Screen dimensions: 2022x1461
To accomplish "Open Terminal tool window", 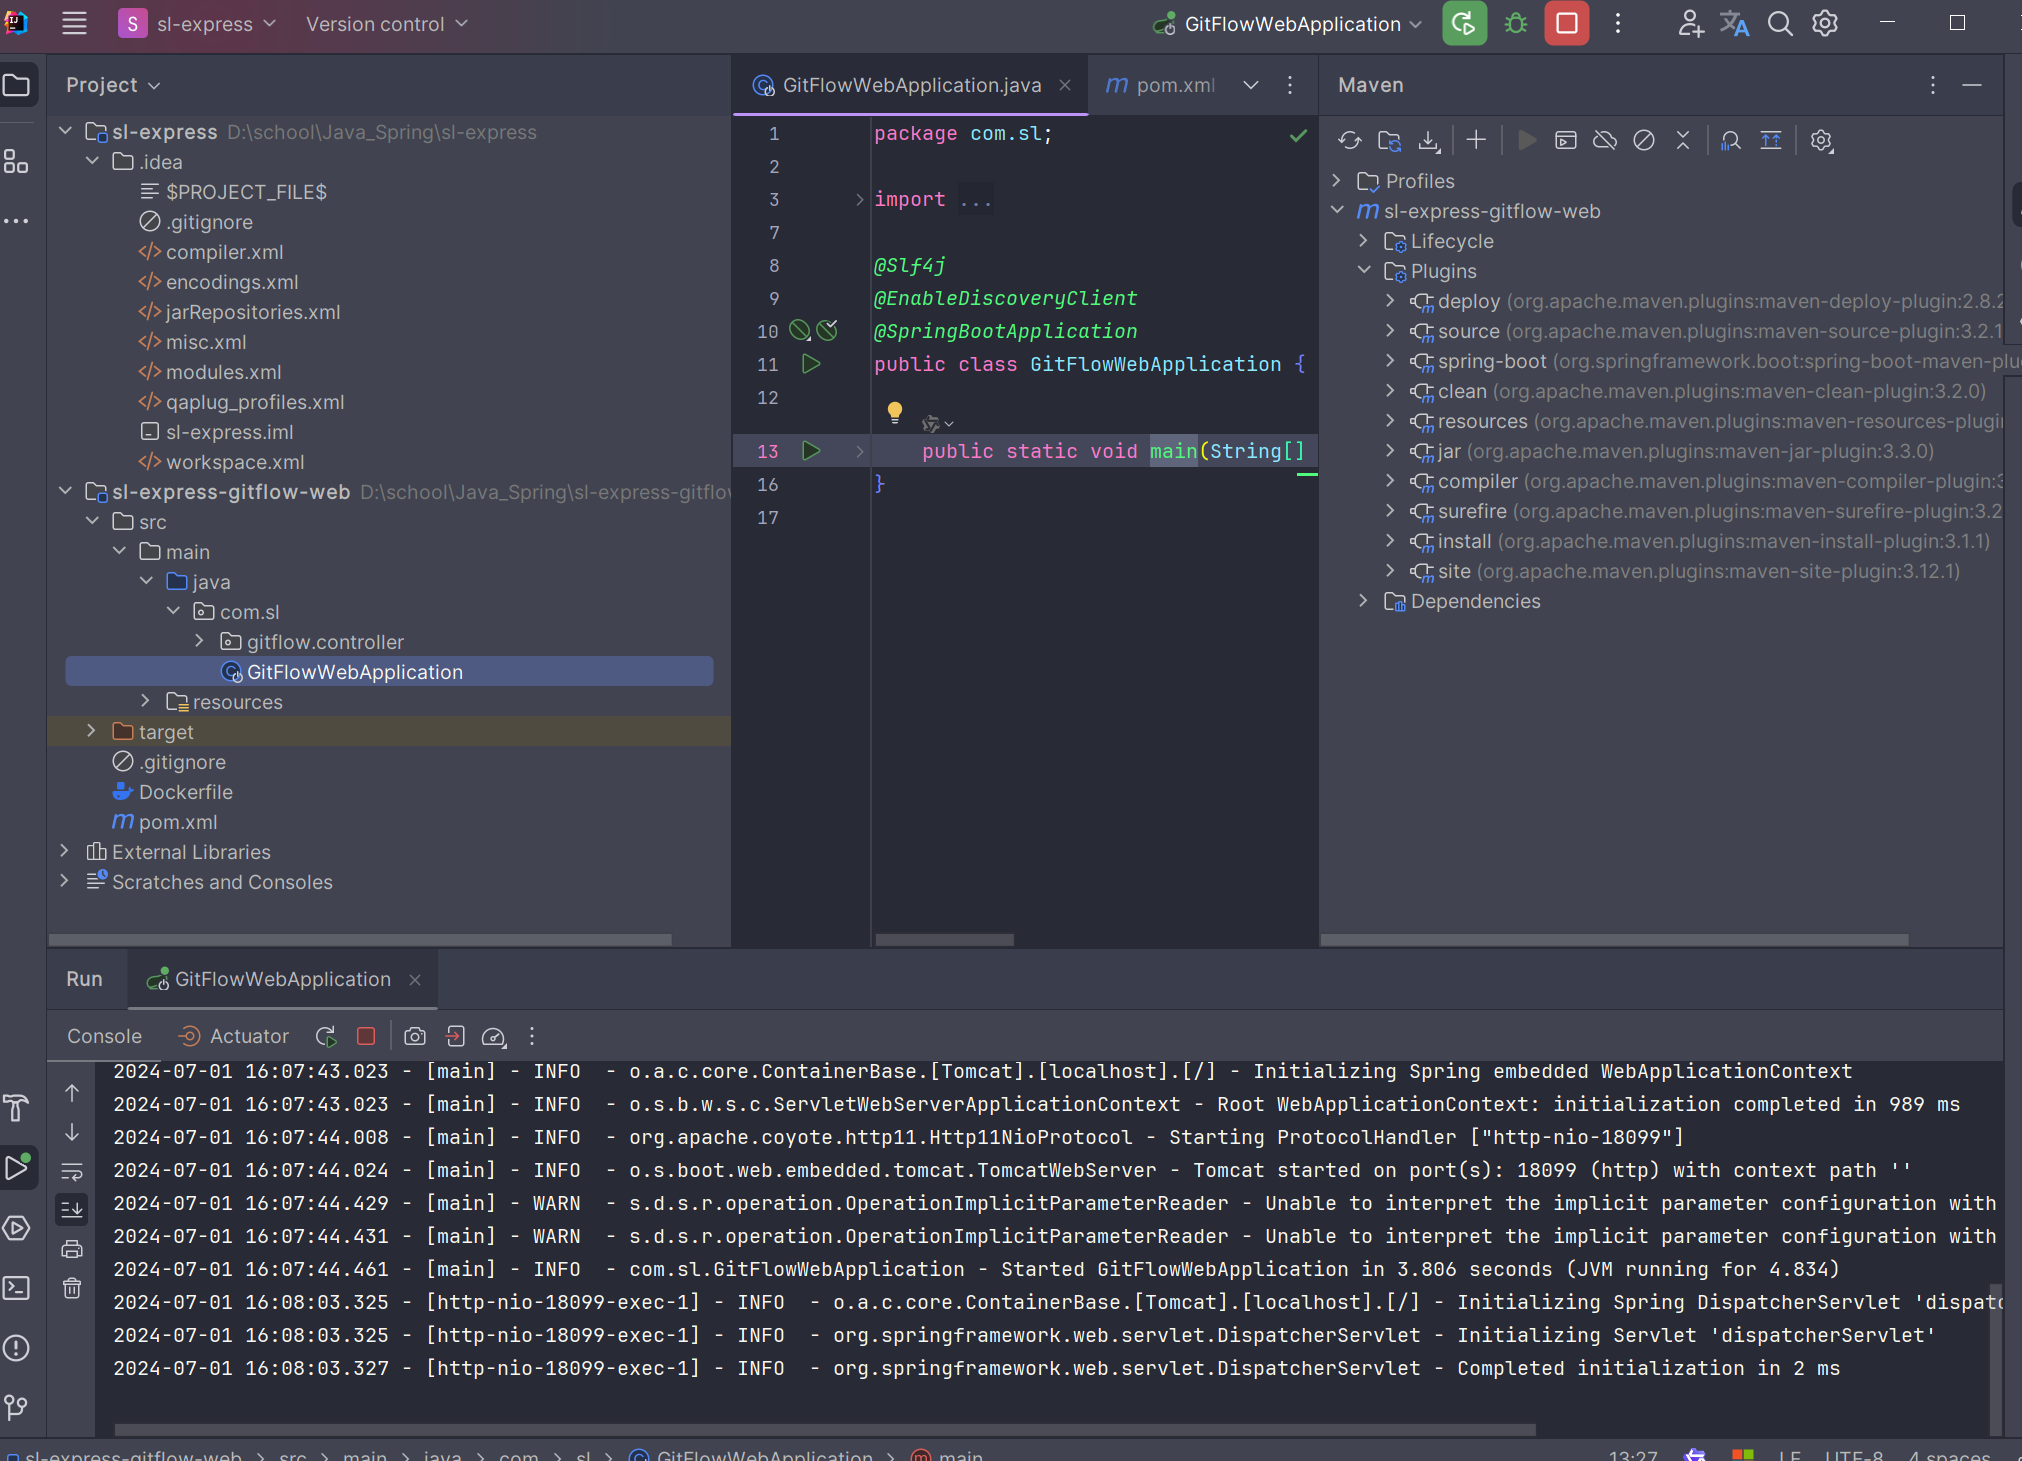I will (16, 1288).
